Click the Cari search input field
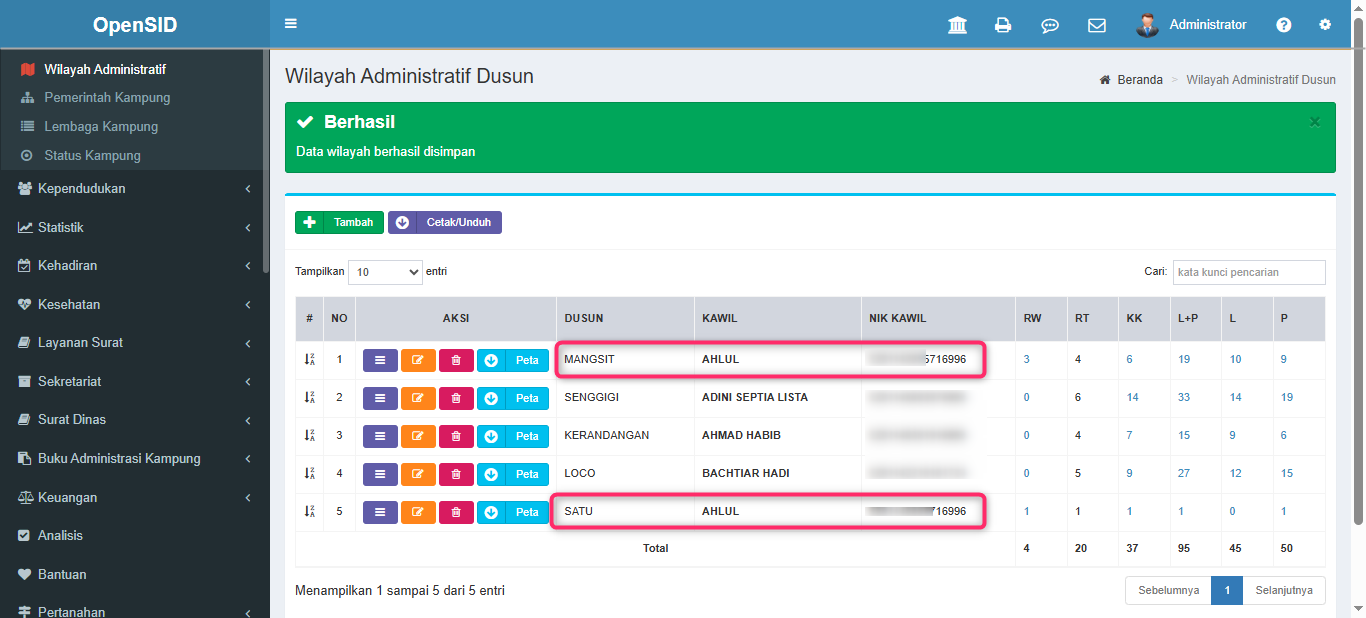1366x618 pixels. coord(1249,272)
